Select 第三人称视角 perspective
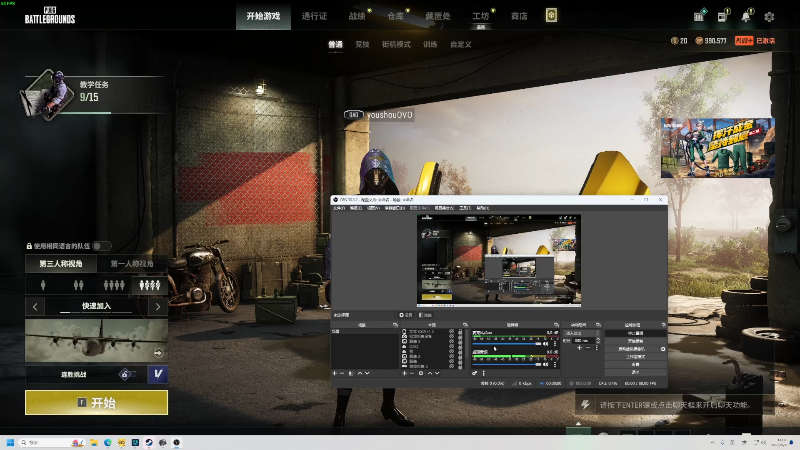Viewport: 800px width, 450px height. 61,264
